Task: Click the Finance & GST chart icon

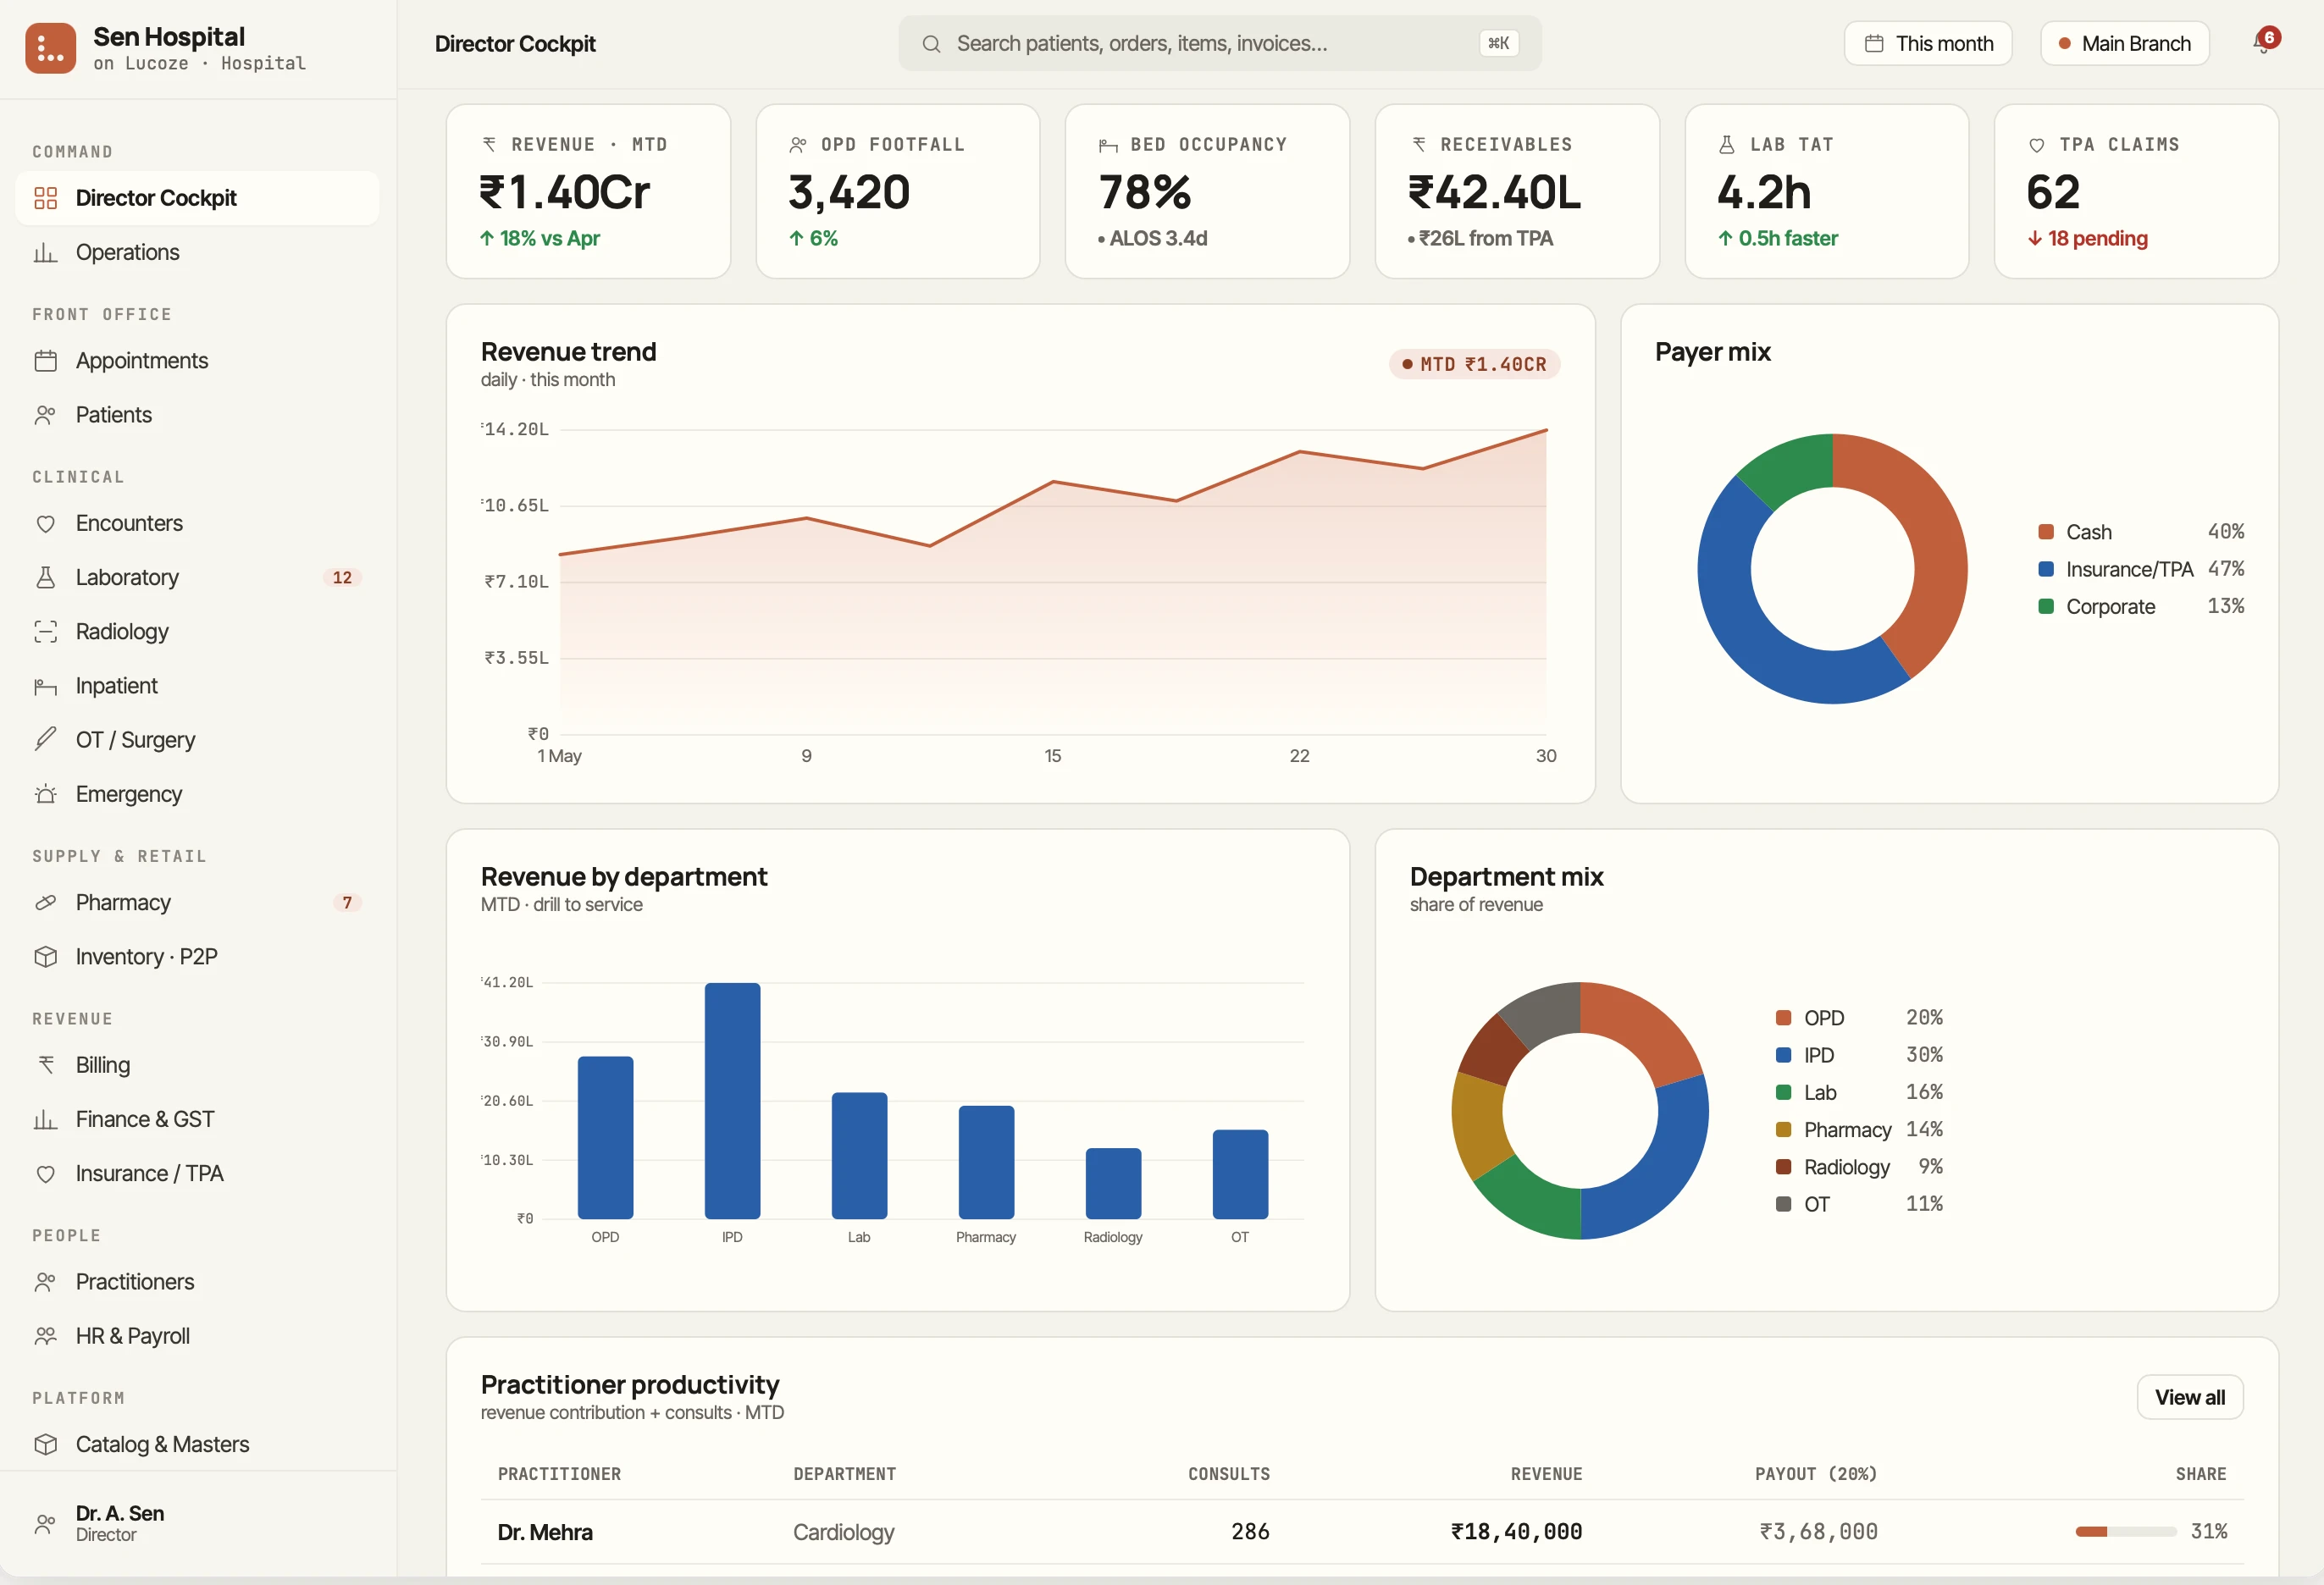Action: [x=45, y=1119]
